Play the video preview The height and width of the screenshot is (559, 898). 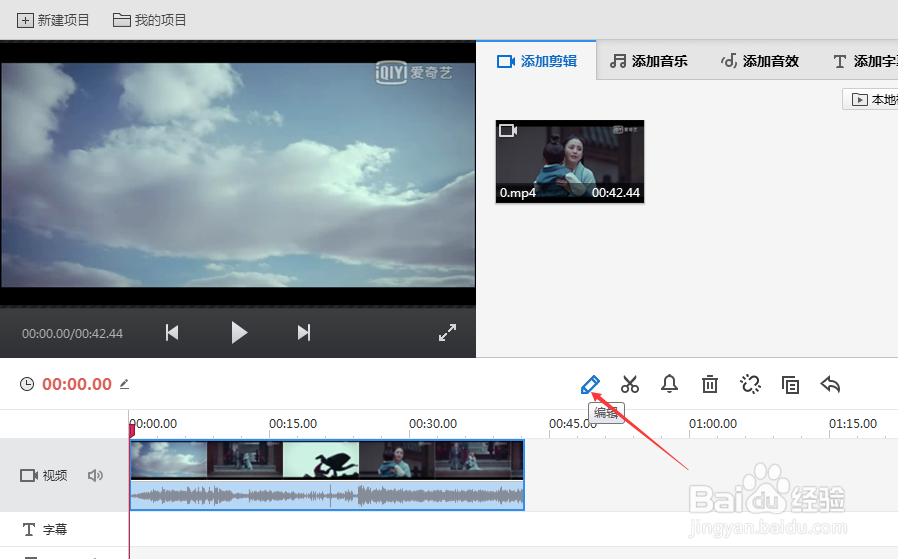click(239, 333)
